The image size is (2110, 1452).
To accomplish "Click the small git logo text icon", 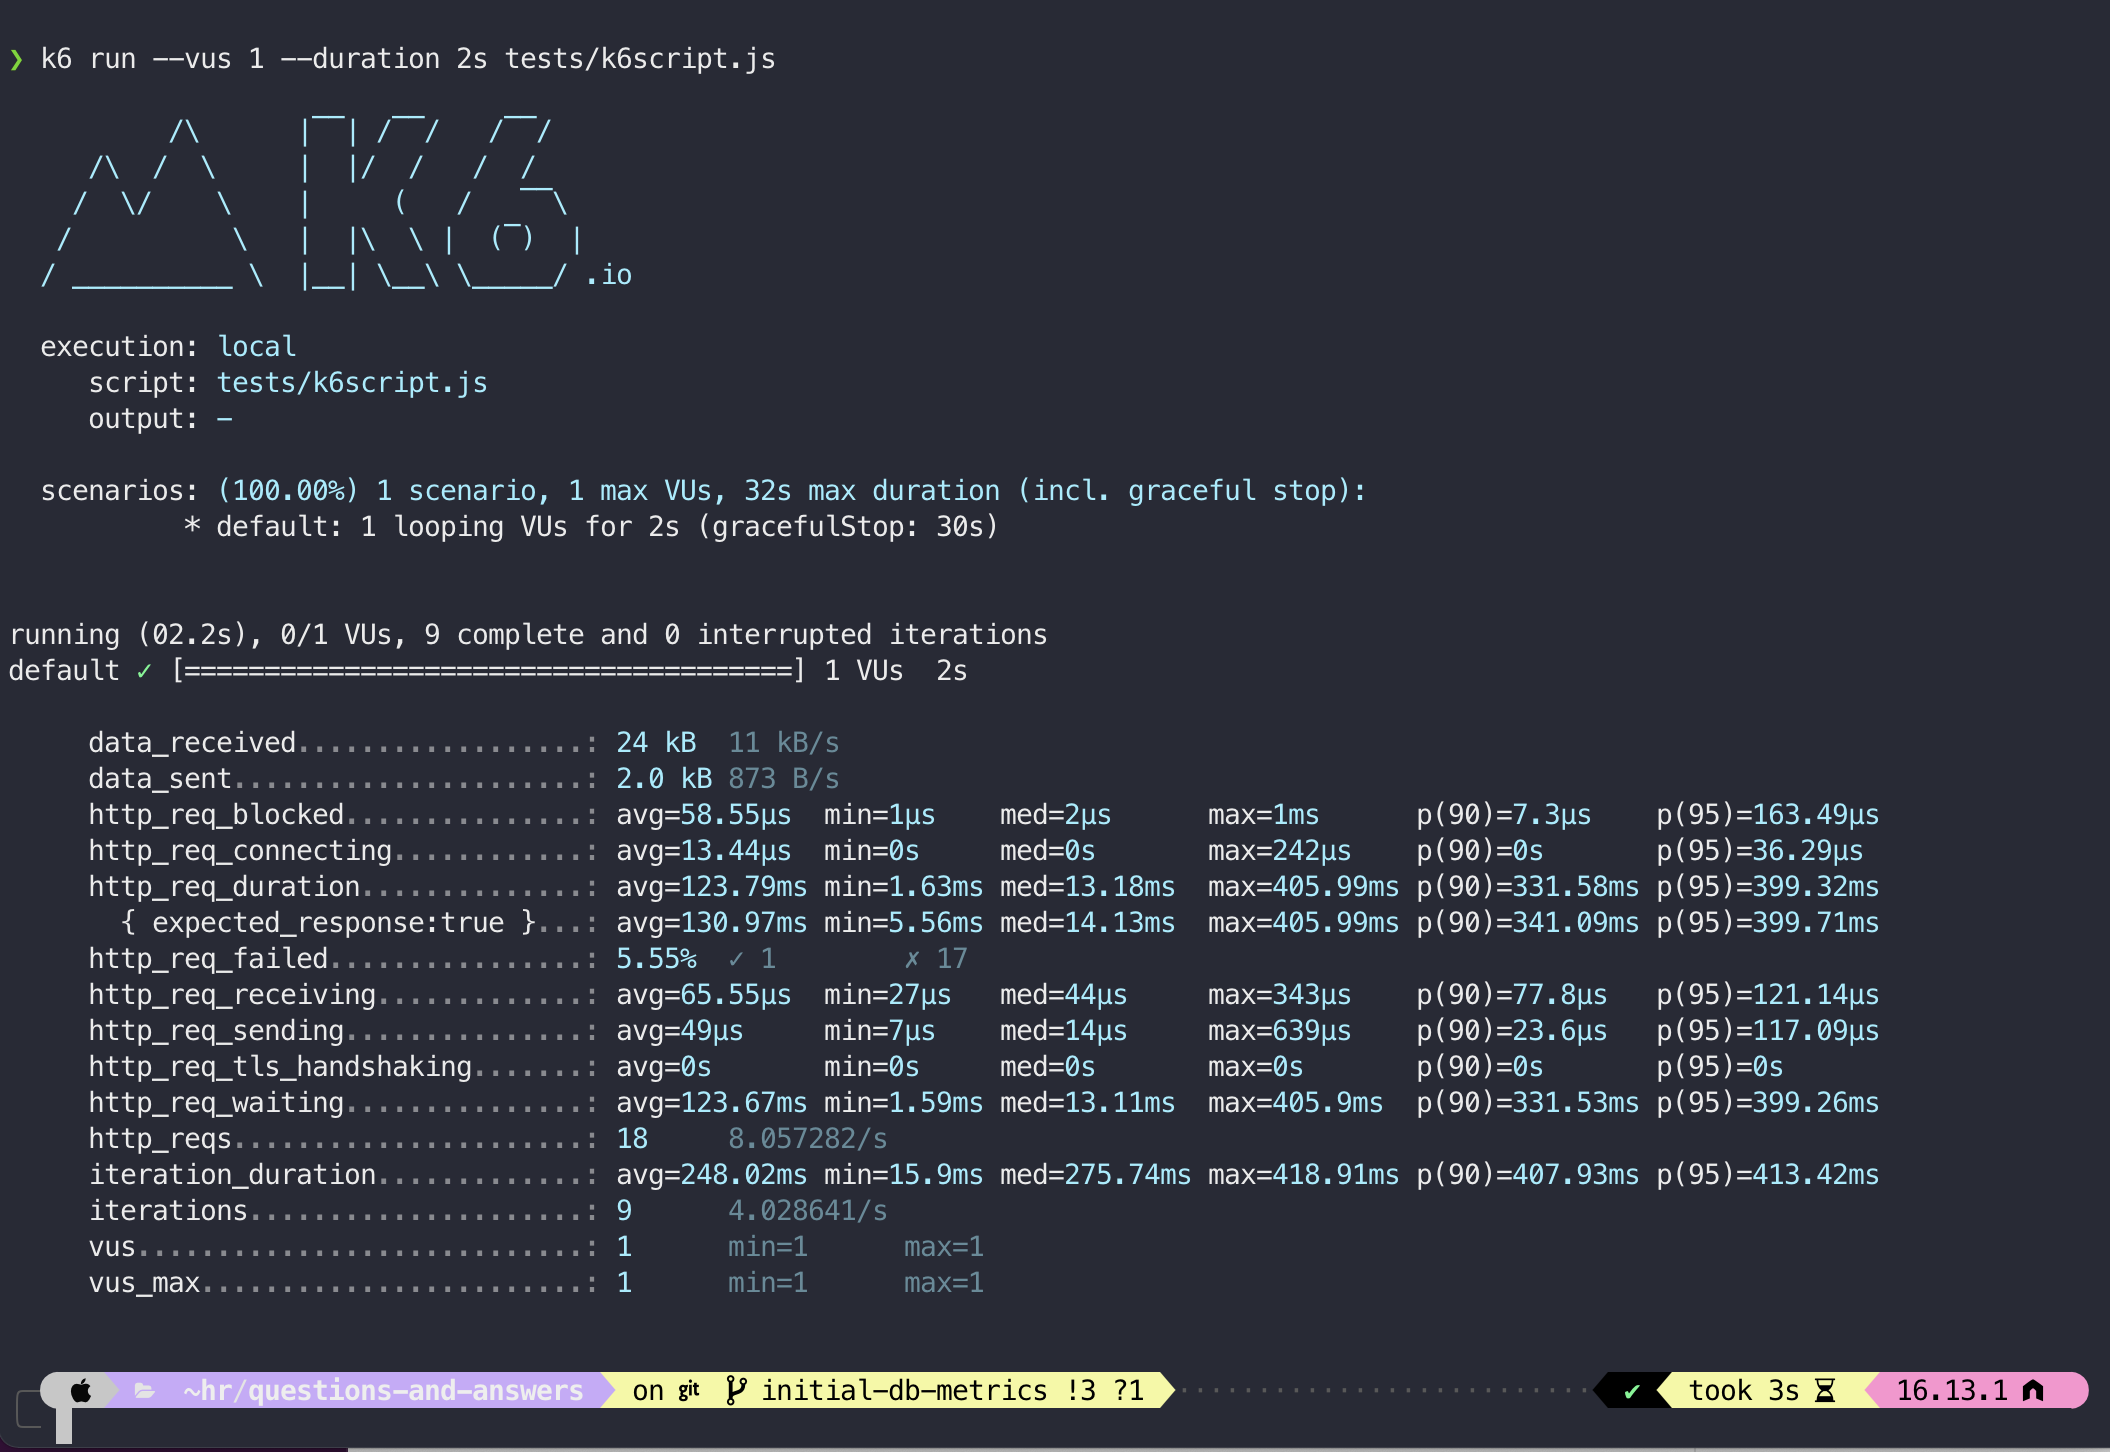I will point(689,1390).
